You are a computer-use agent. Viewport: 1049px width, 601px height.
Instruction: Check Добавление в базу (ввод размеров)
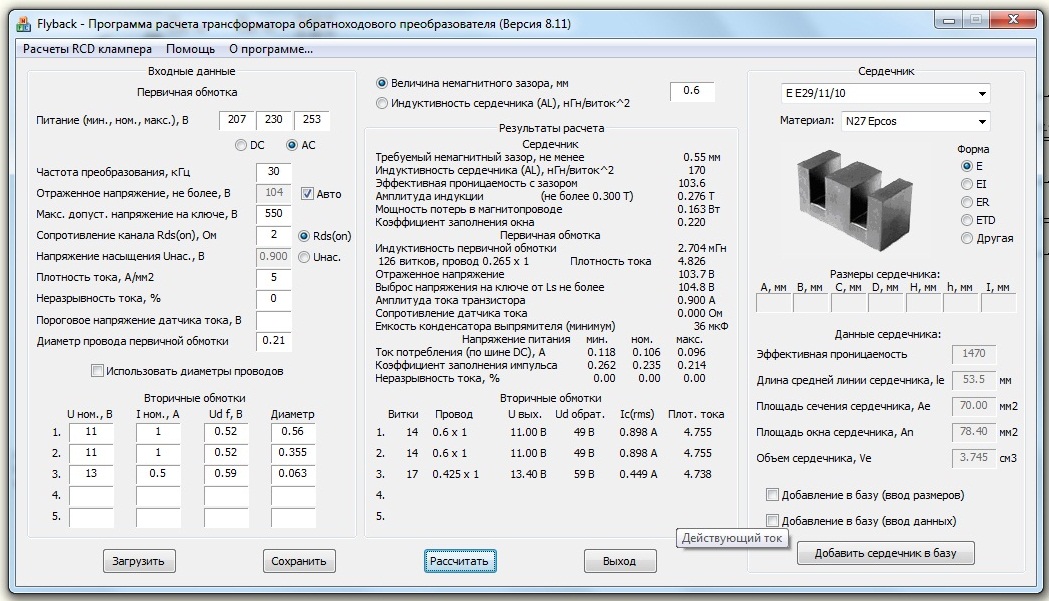pos(772,495)
